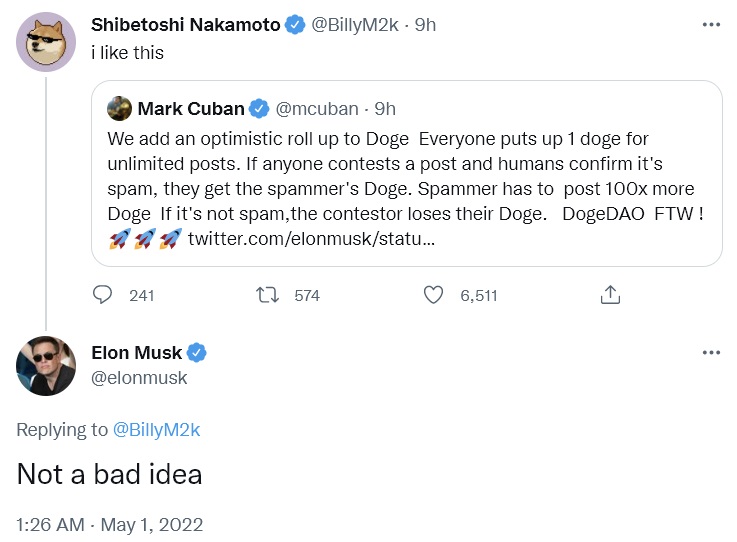Open Shibetoshi Nakamoto's doge avatar
This screenshot has width=737, height=542.
point(46,42)
